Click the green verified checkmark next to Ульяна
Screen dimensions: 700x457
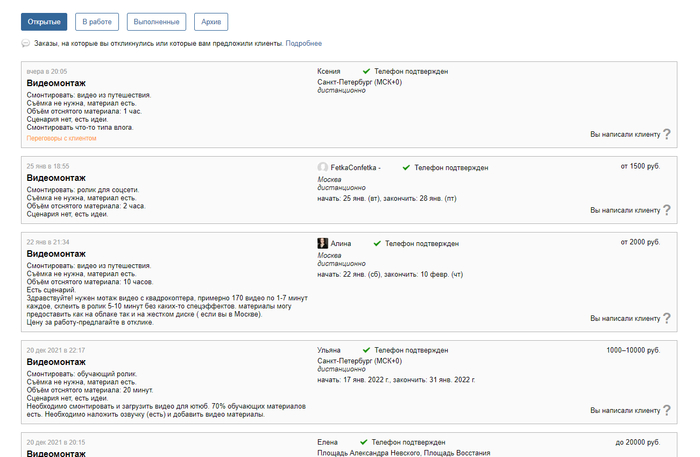point(367,350)
